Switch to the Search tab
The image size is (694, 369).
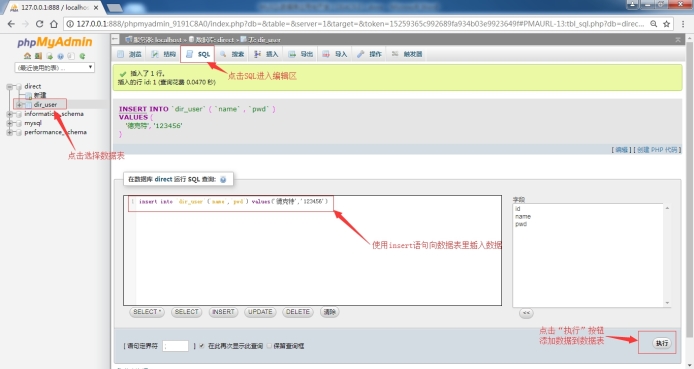(x=232, y=54)
